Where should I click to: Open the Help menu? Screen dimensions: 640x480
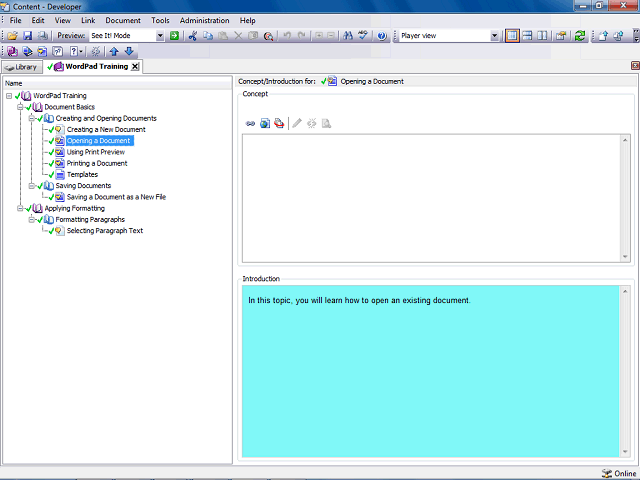point(247,20)
